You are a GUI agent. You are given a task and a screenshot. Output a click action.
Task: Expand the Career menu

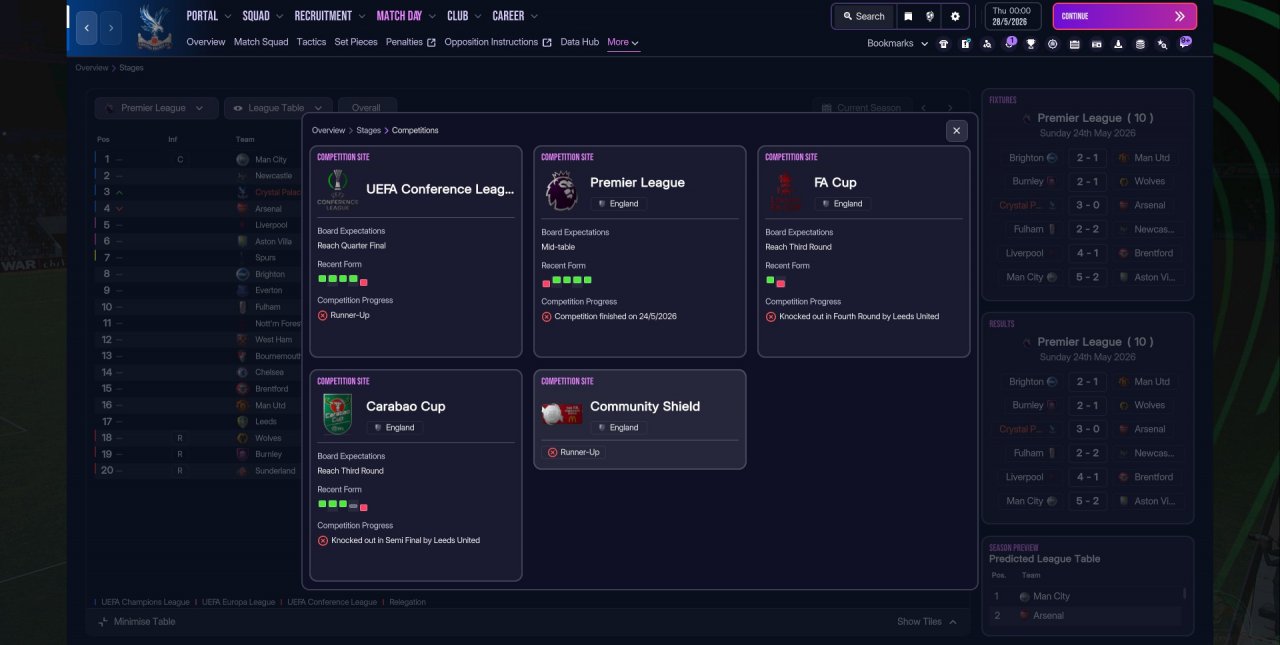[x=515, y=16]
